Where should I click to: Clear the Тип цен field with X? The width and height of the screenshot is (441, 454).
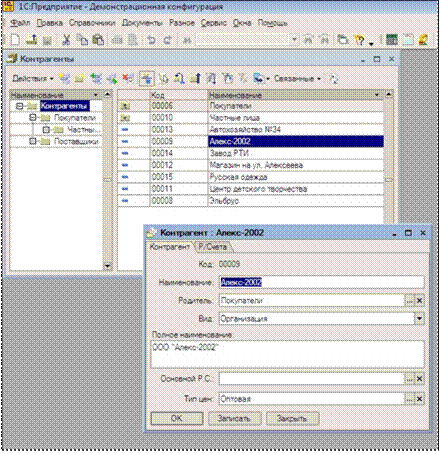[x=419, y=399]
